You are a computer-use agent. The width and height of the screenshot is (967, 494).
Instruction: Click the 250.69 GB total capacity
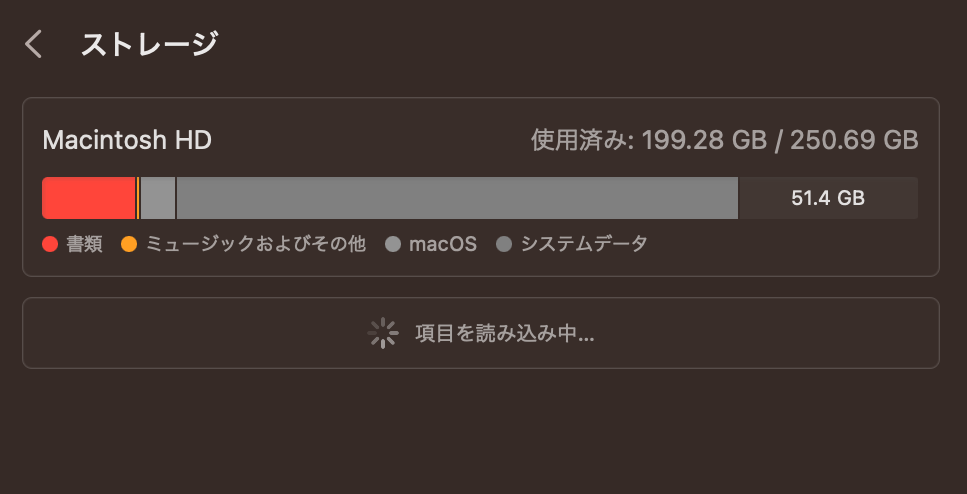click(854, 140)
